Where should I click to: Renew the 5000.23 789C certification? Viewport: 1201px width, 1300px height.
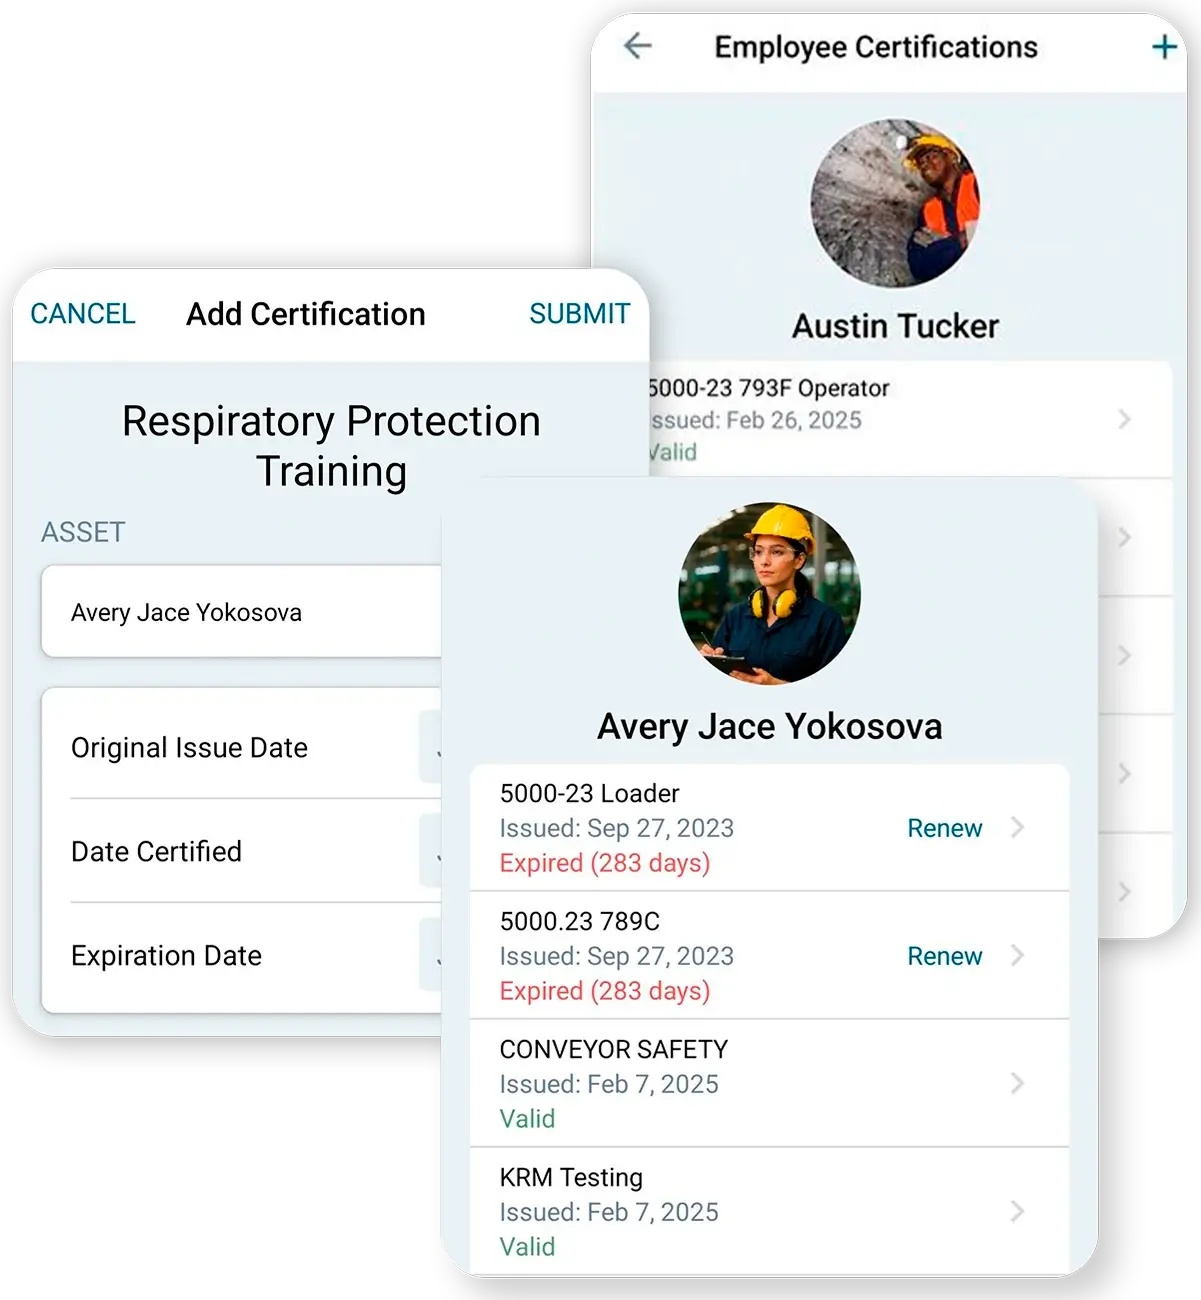945,956
